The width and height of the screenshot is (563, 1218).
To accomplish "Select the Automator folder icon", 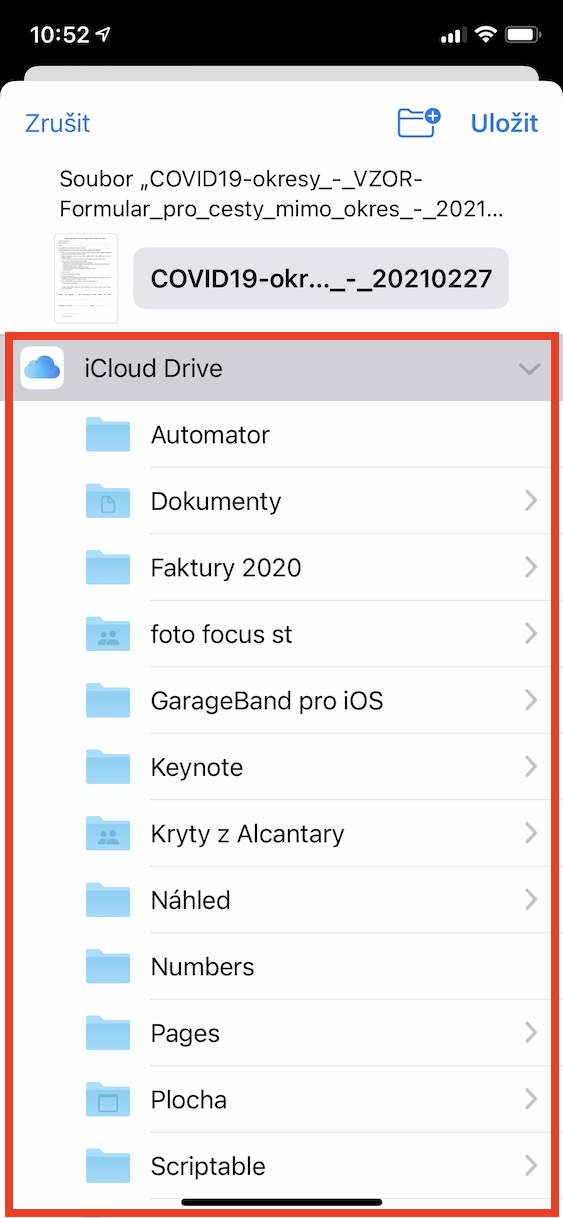I will (x=108, y=435).
